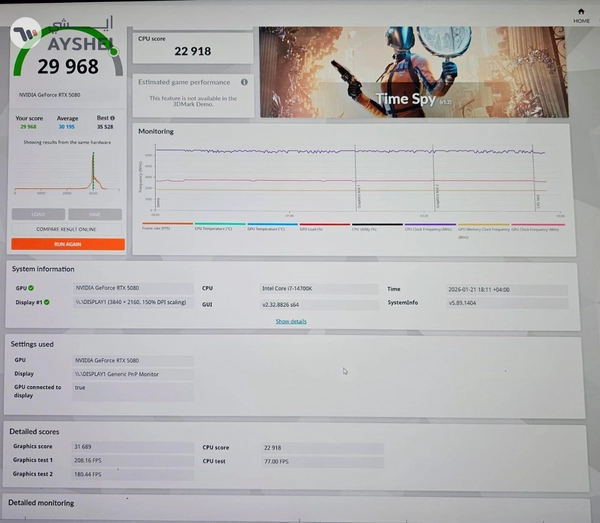600x523 pixels.
Task: Select the Display #1 resolution field
Action: 133,302
